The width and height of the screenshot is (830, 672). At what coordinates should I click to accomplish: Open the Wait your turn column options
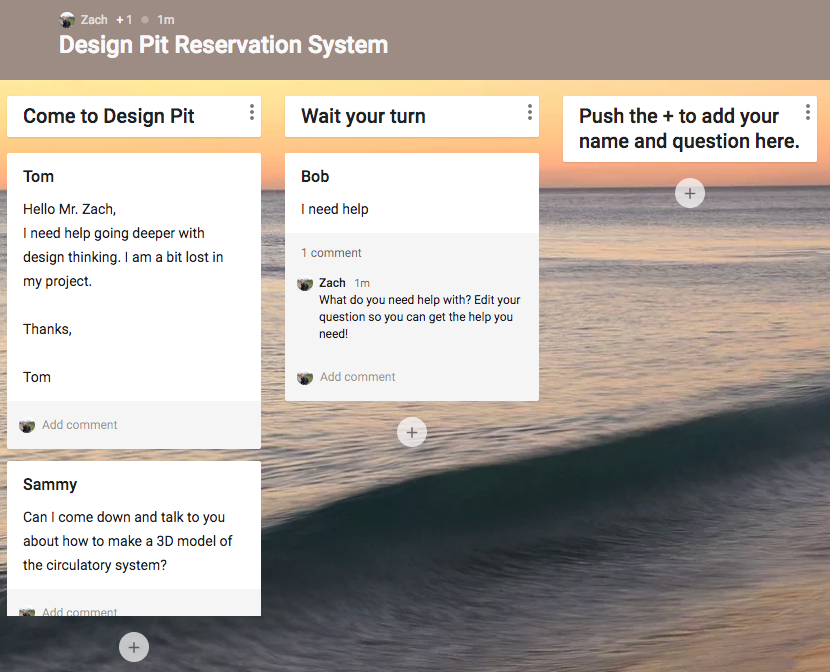[x=530, y=112]
